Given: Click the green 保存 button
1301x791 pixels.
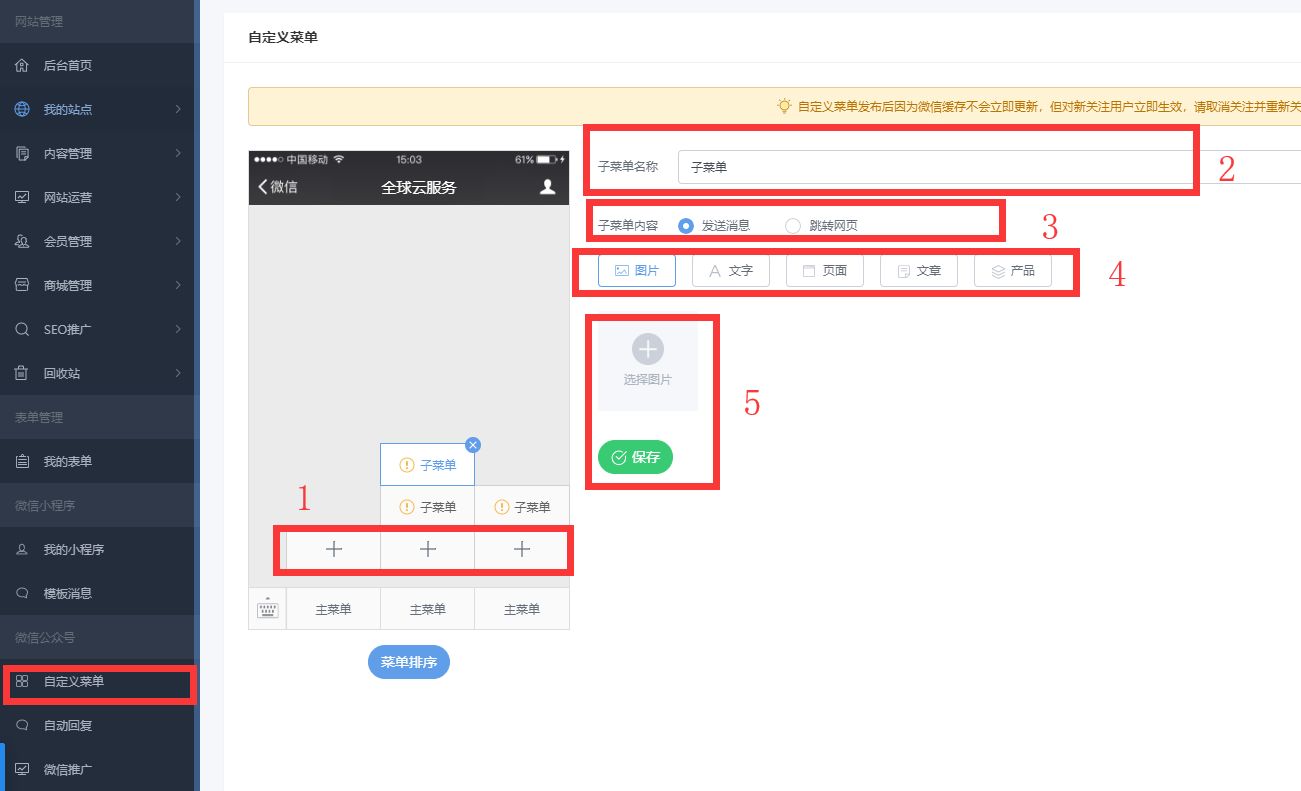Looking at the screenshot, I should (x=635, y=457).
